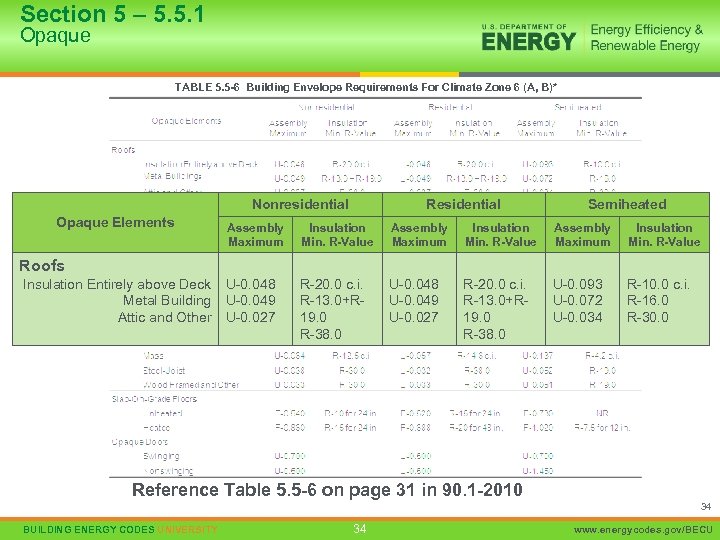The height and width of the screenshot is (540, 720).
Task: Select 'Assembly Maximum' header under Residential
Action: [x=419, y=235]
